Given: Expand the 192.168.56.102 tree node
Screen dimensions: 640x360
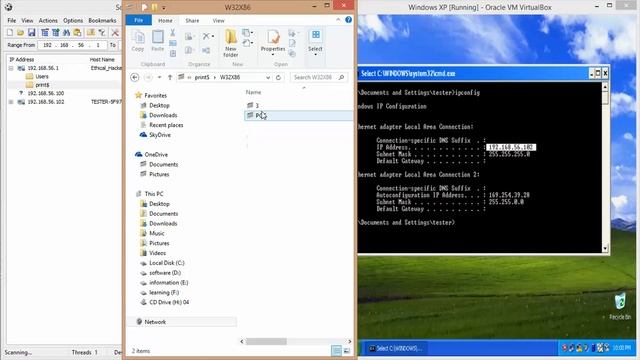Looking at the screenshot, I should point(11,102).
